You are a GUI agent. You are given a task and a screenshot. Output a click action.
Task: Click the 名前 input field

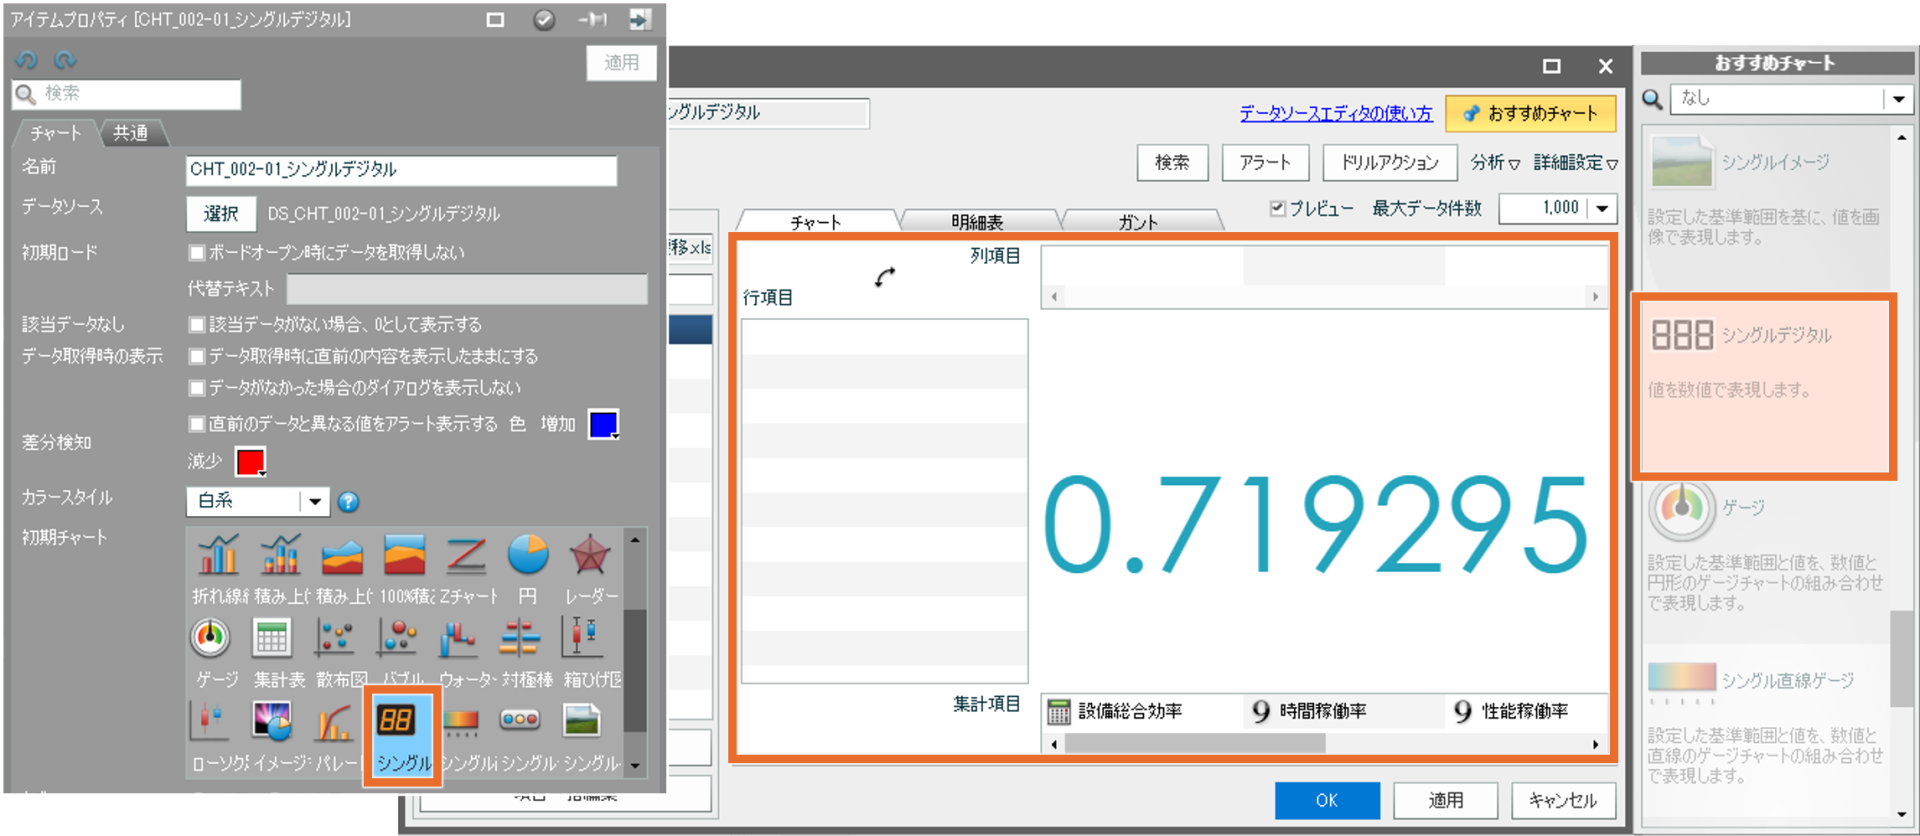(x=401, y=170)
